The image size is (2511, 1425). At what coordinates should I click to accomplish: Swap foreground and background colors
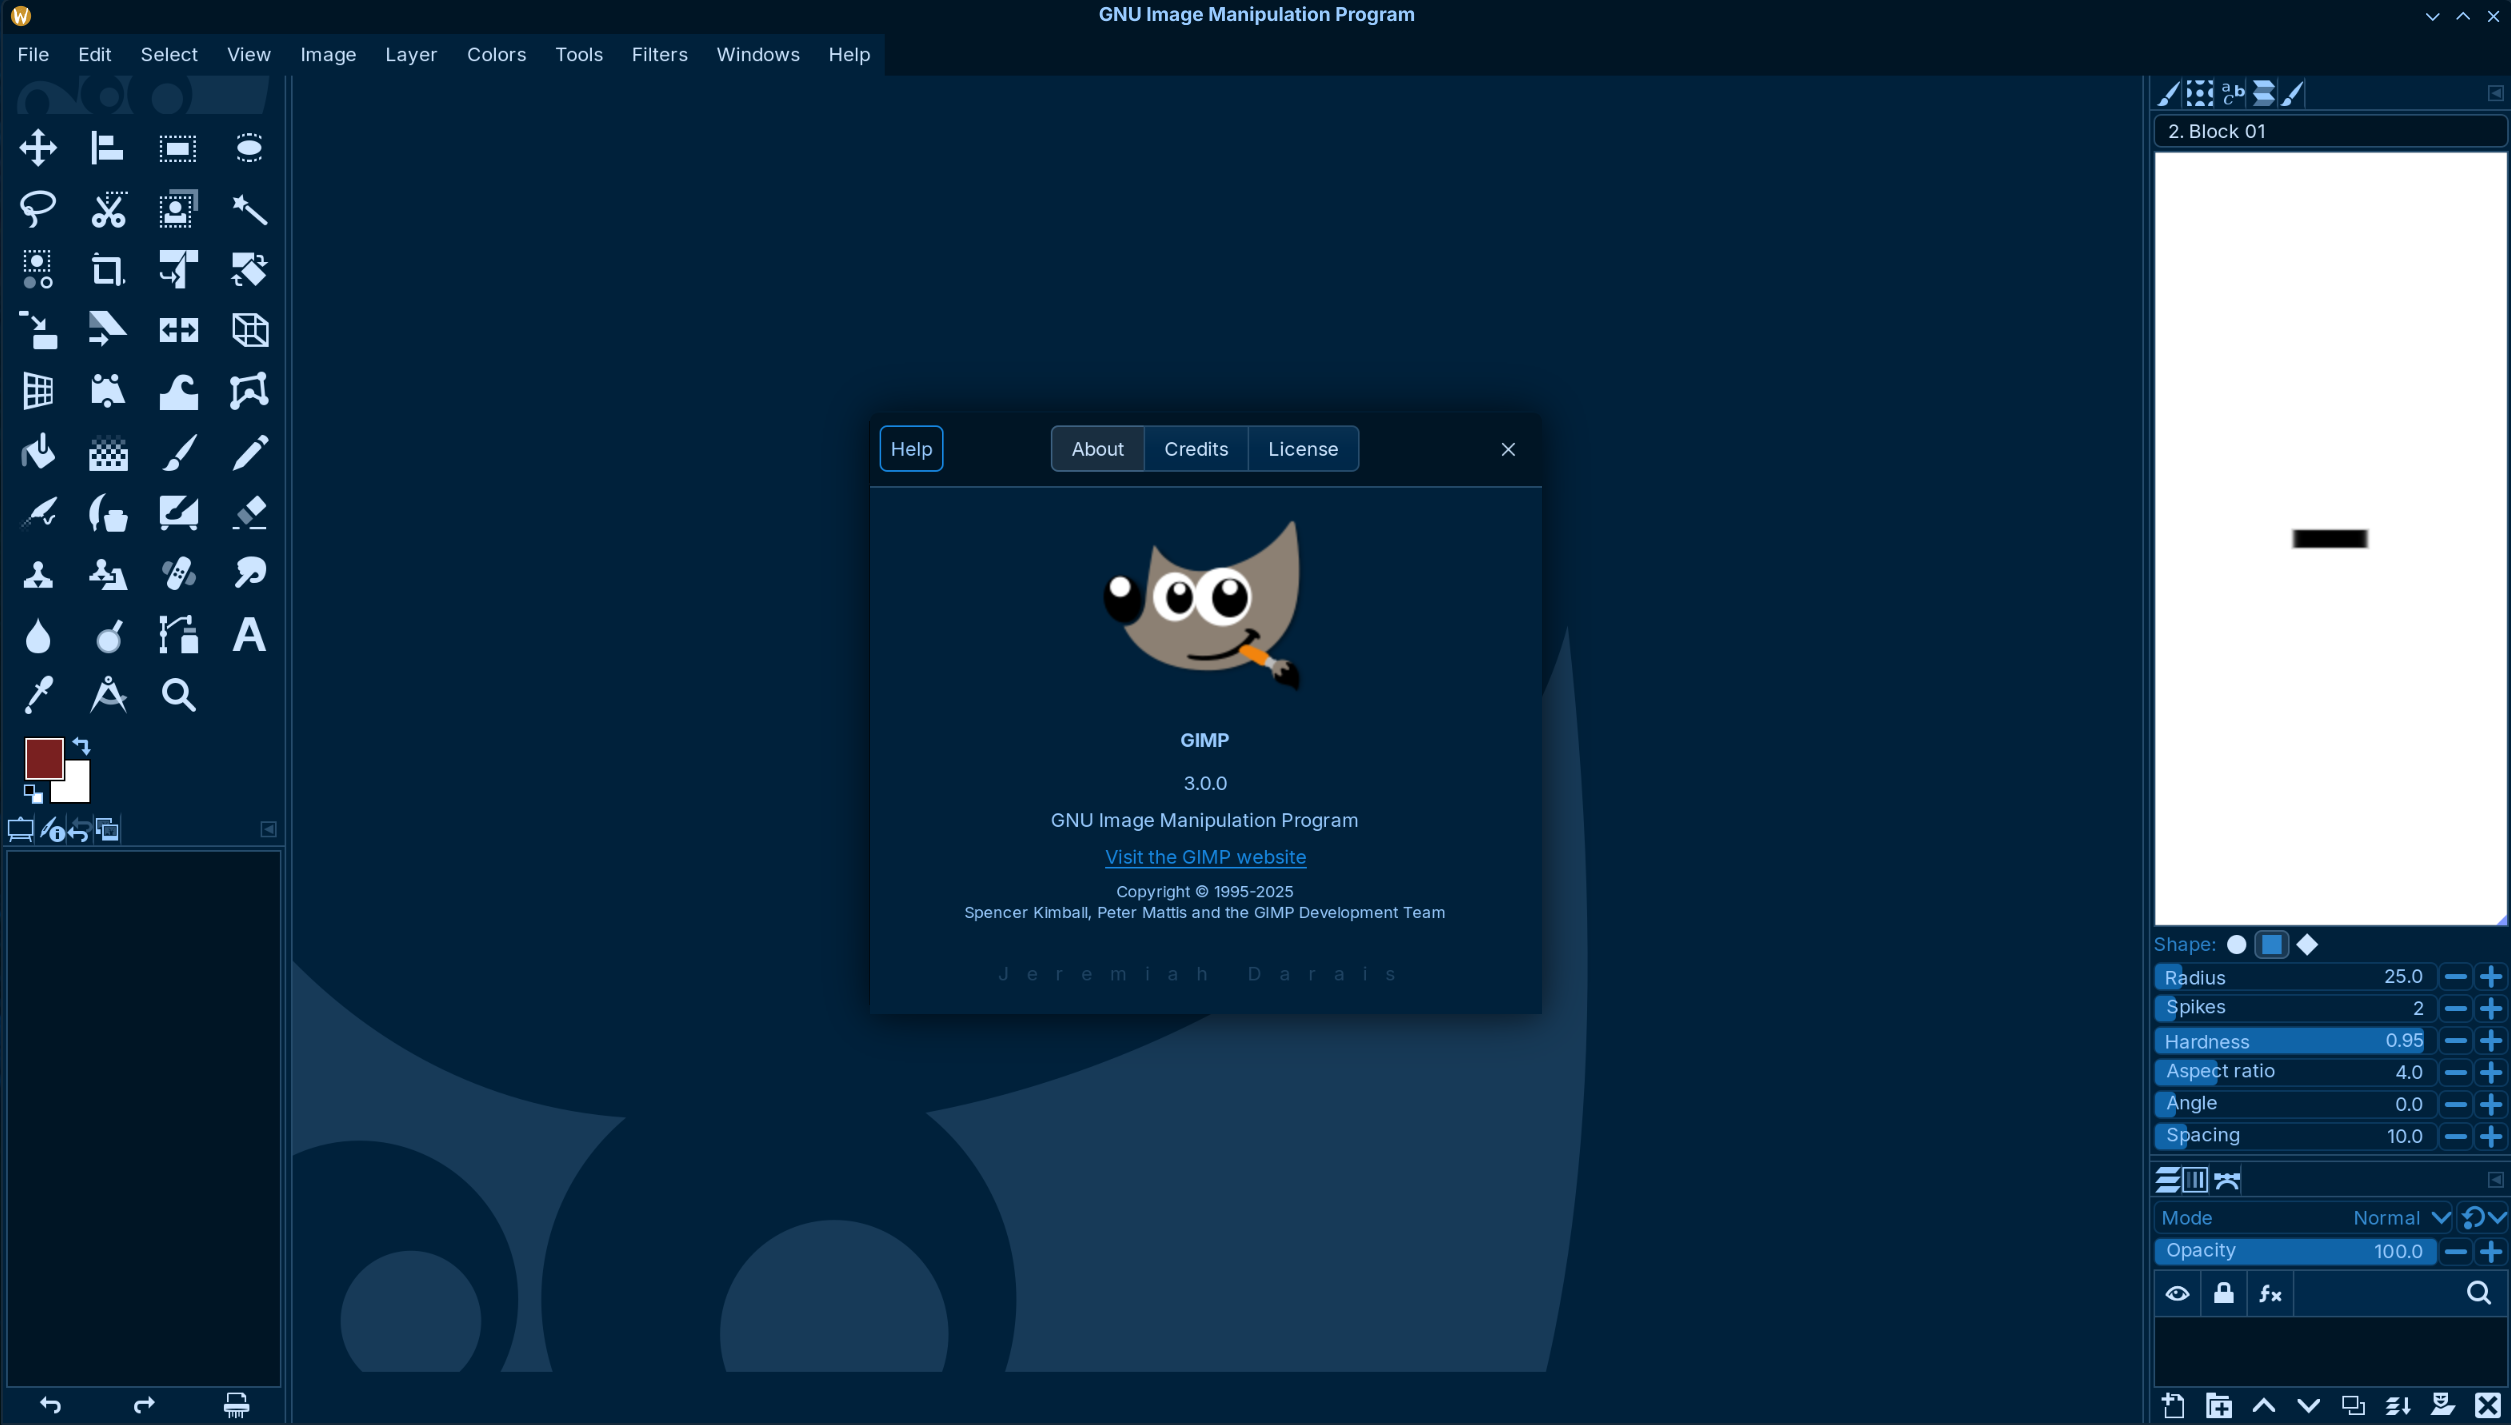click(82, 746)
